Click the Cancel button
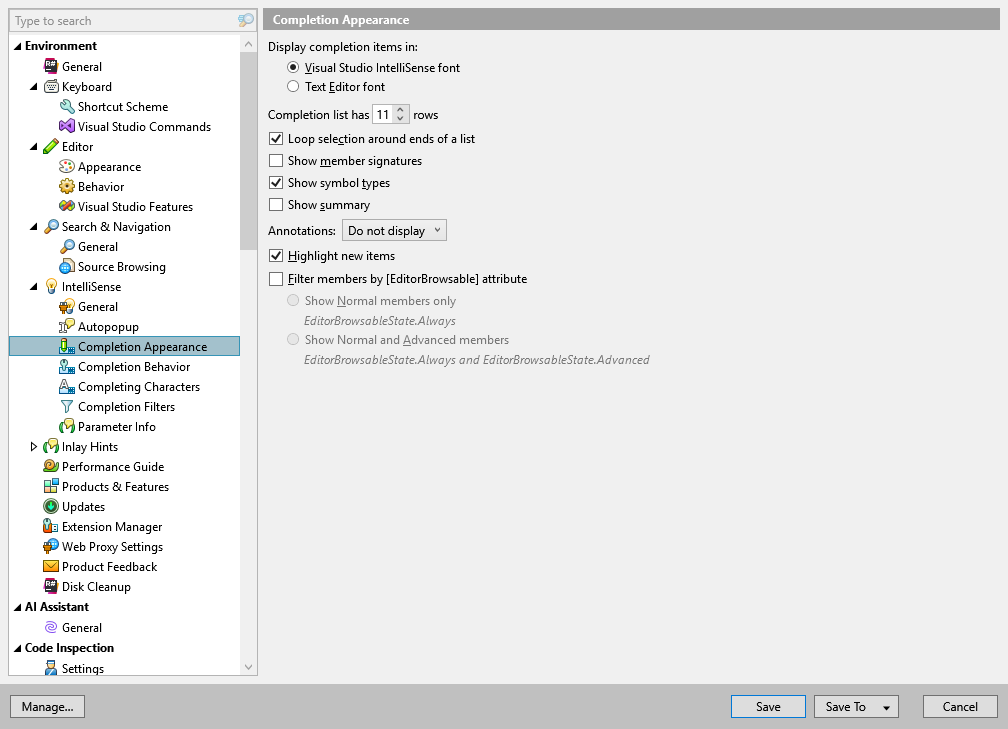The height and width of the screenshot is (729, 1008). (x=960, y=706)
